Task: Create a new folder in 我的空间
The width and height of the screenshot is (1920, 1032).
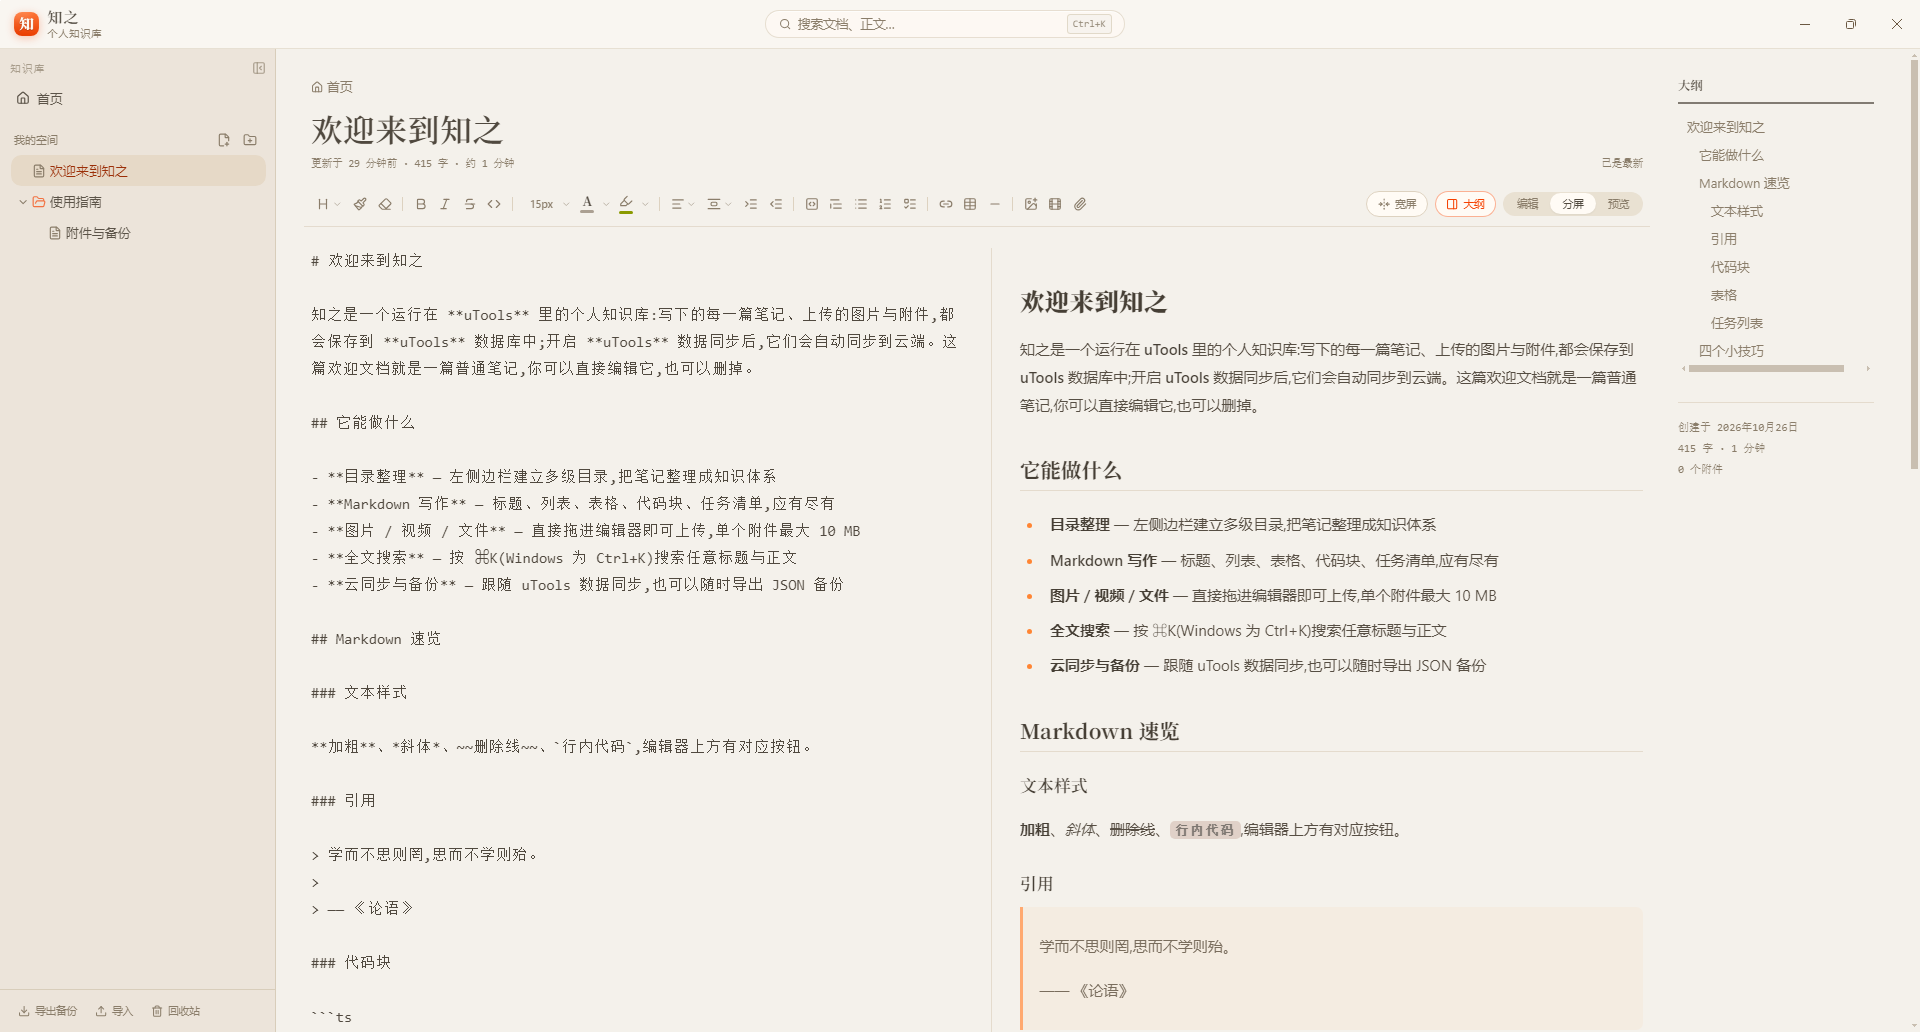Action: 250,140
